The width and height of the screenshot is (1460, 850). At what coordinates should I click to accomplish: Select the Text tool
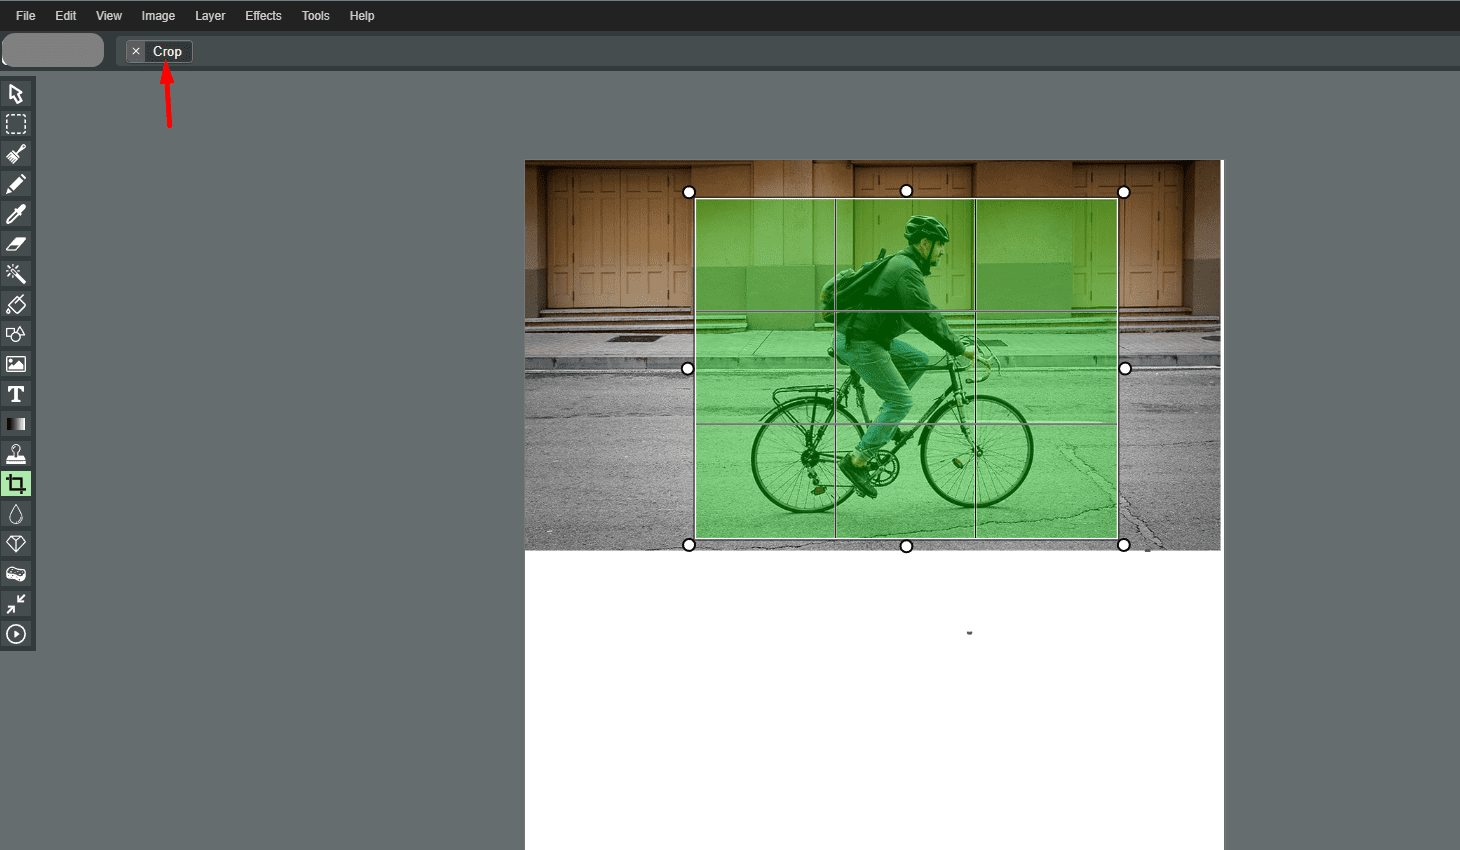coord(16,394)
